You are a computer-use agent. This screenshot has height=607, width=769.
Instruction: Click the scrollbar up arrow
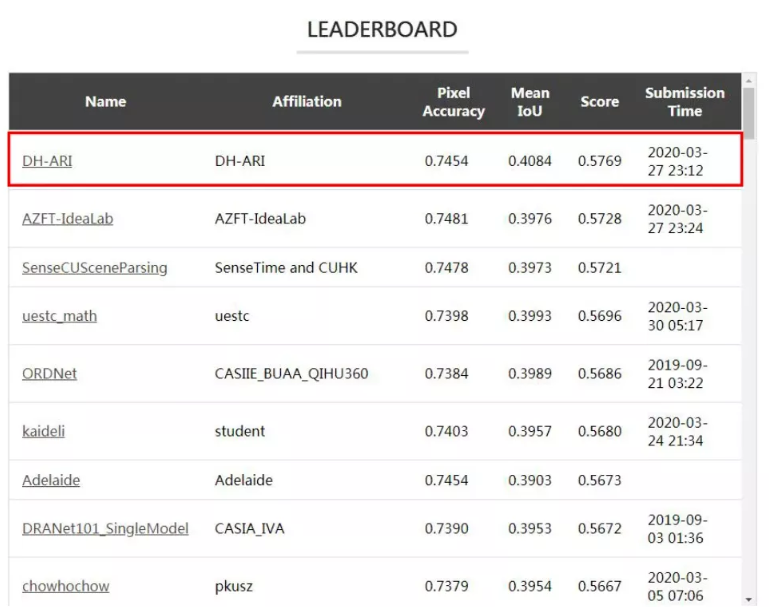click(749, 80)
